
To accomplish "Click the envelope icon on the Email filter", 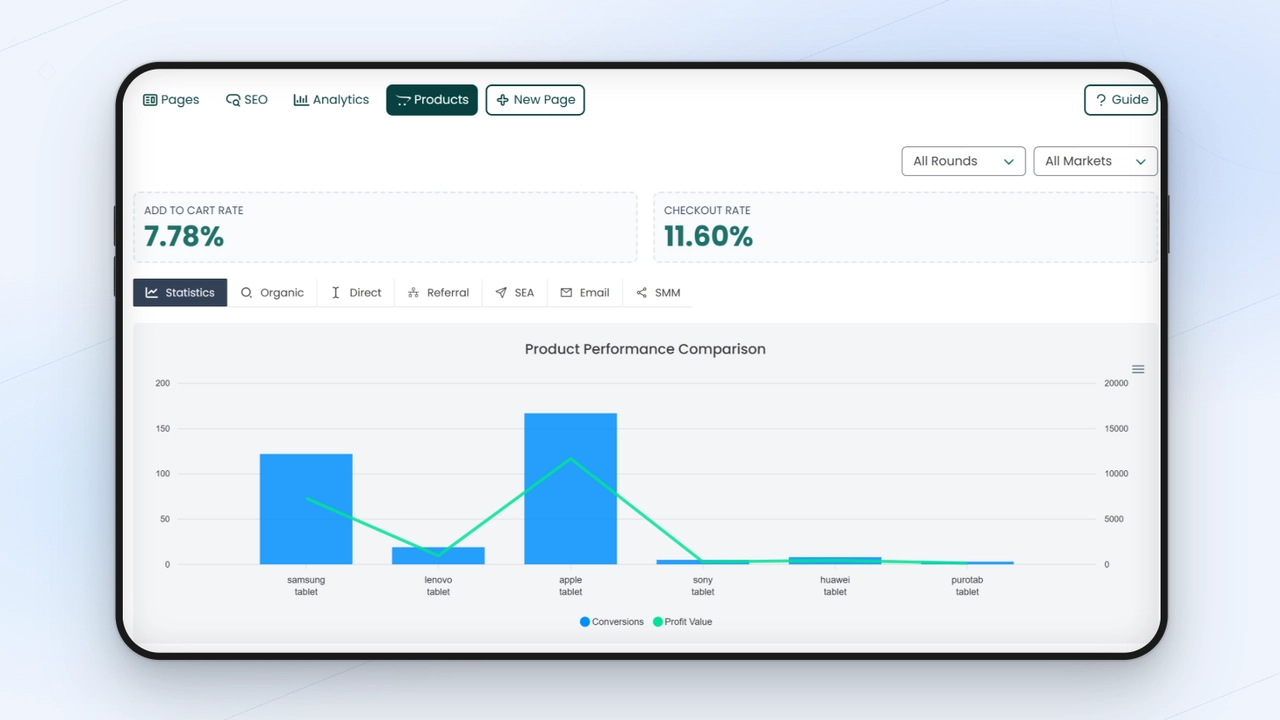I will (x=566, y=292).
